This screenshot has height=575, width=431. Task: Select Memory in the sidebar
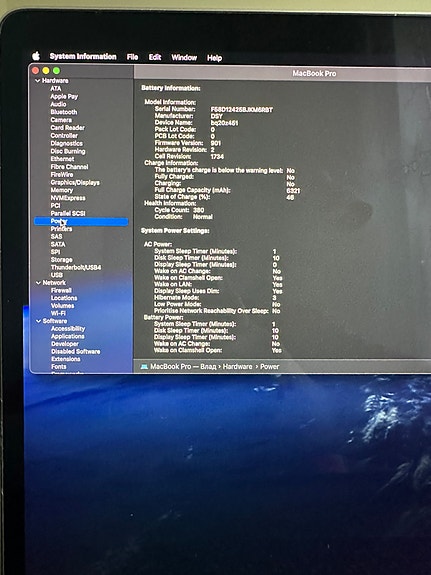tap(62, 190)
